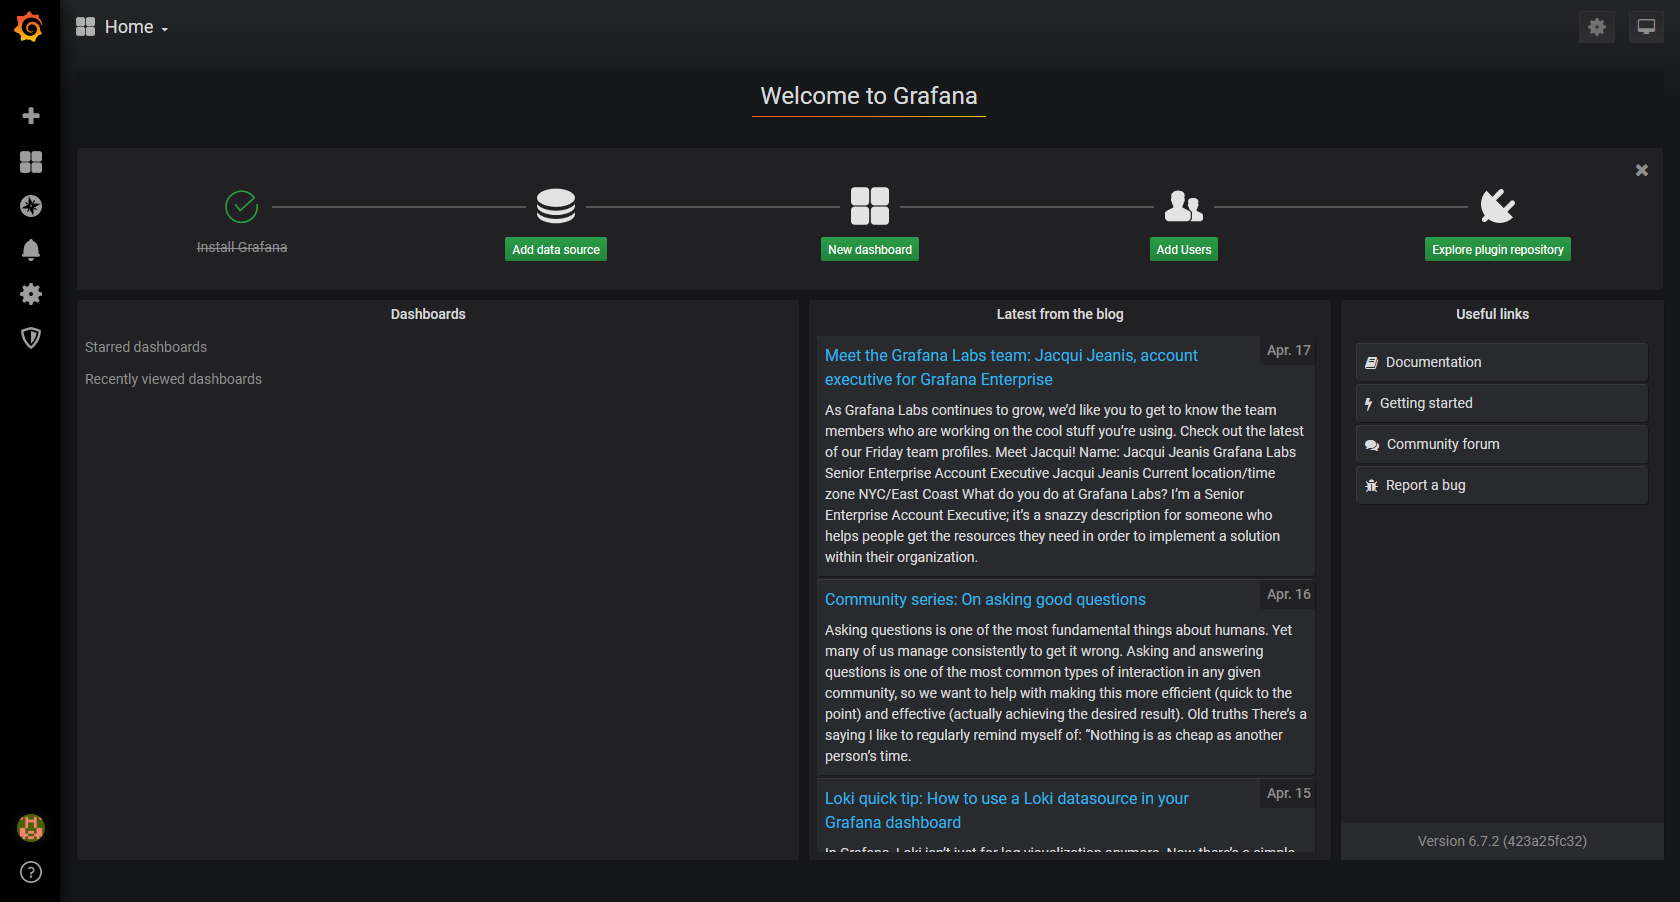This screenshot has height=902, width=1680.
Task: Cycle view mode with monitor icon
Action: coord(1646,27)
